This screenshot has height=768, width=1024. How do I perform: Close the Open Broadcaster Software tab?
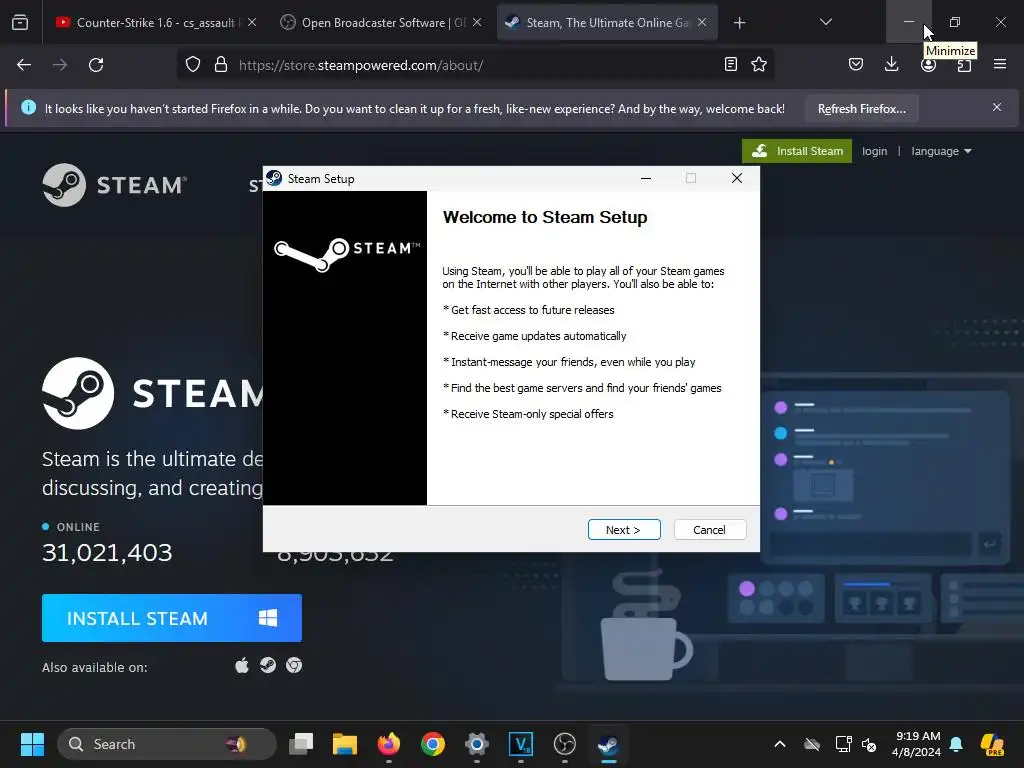[477, 22]
